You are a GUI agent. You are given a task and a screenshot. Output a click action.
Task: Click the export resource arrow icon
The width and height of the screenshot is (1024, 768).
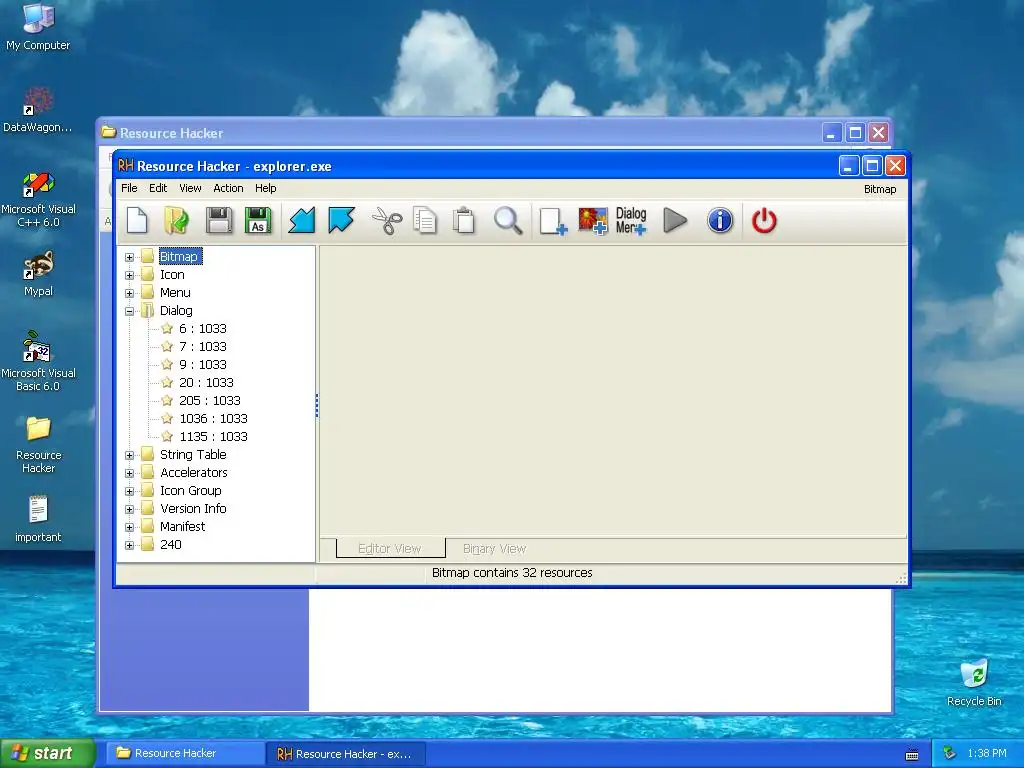(x=341, y=220)
